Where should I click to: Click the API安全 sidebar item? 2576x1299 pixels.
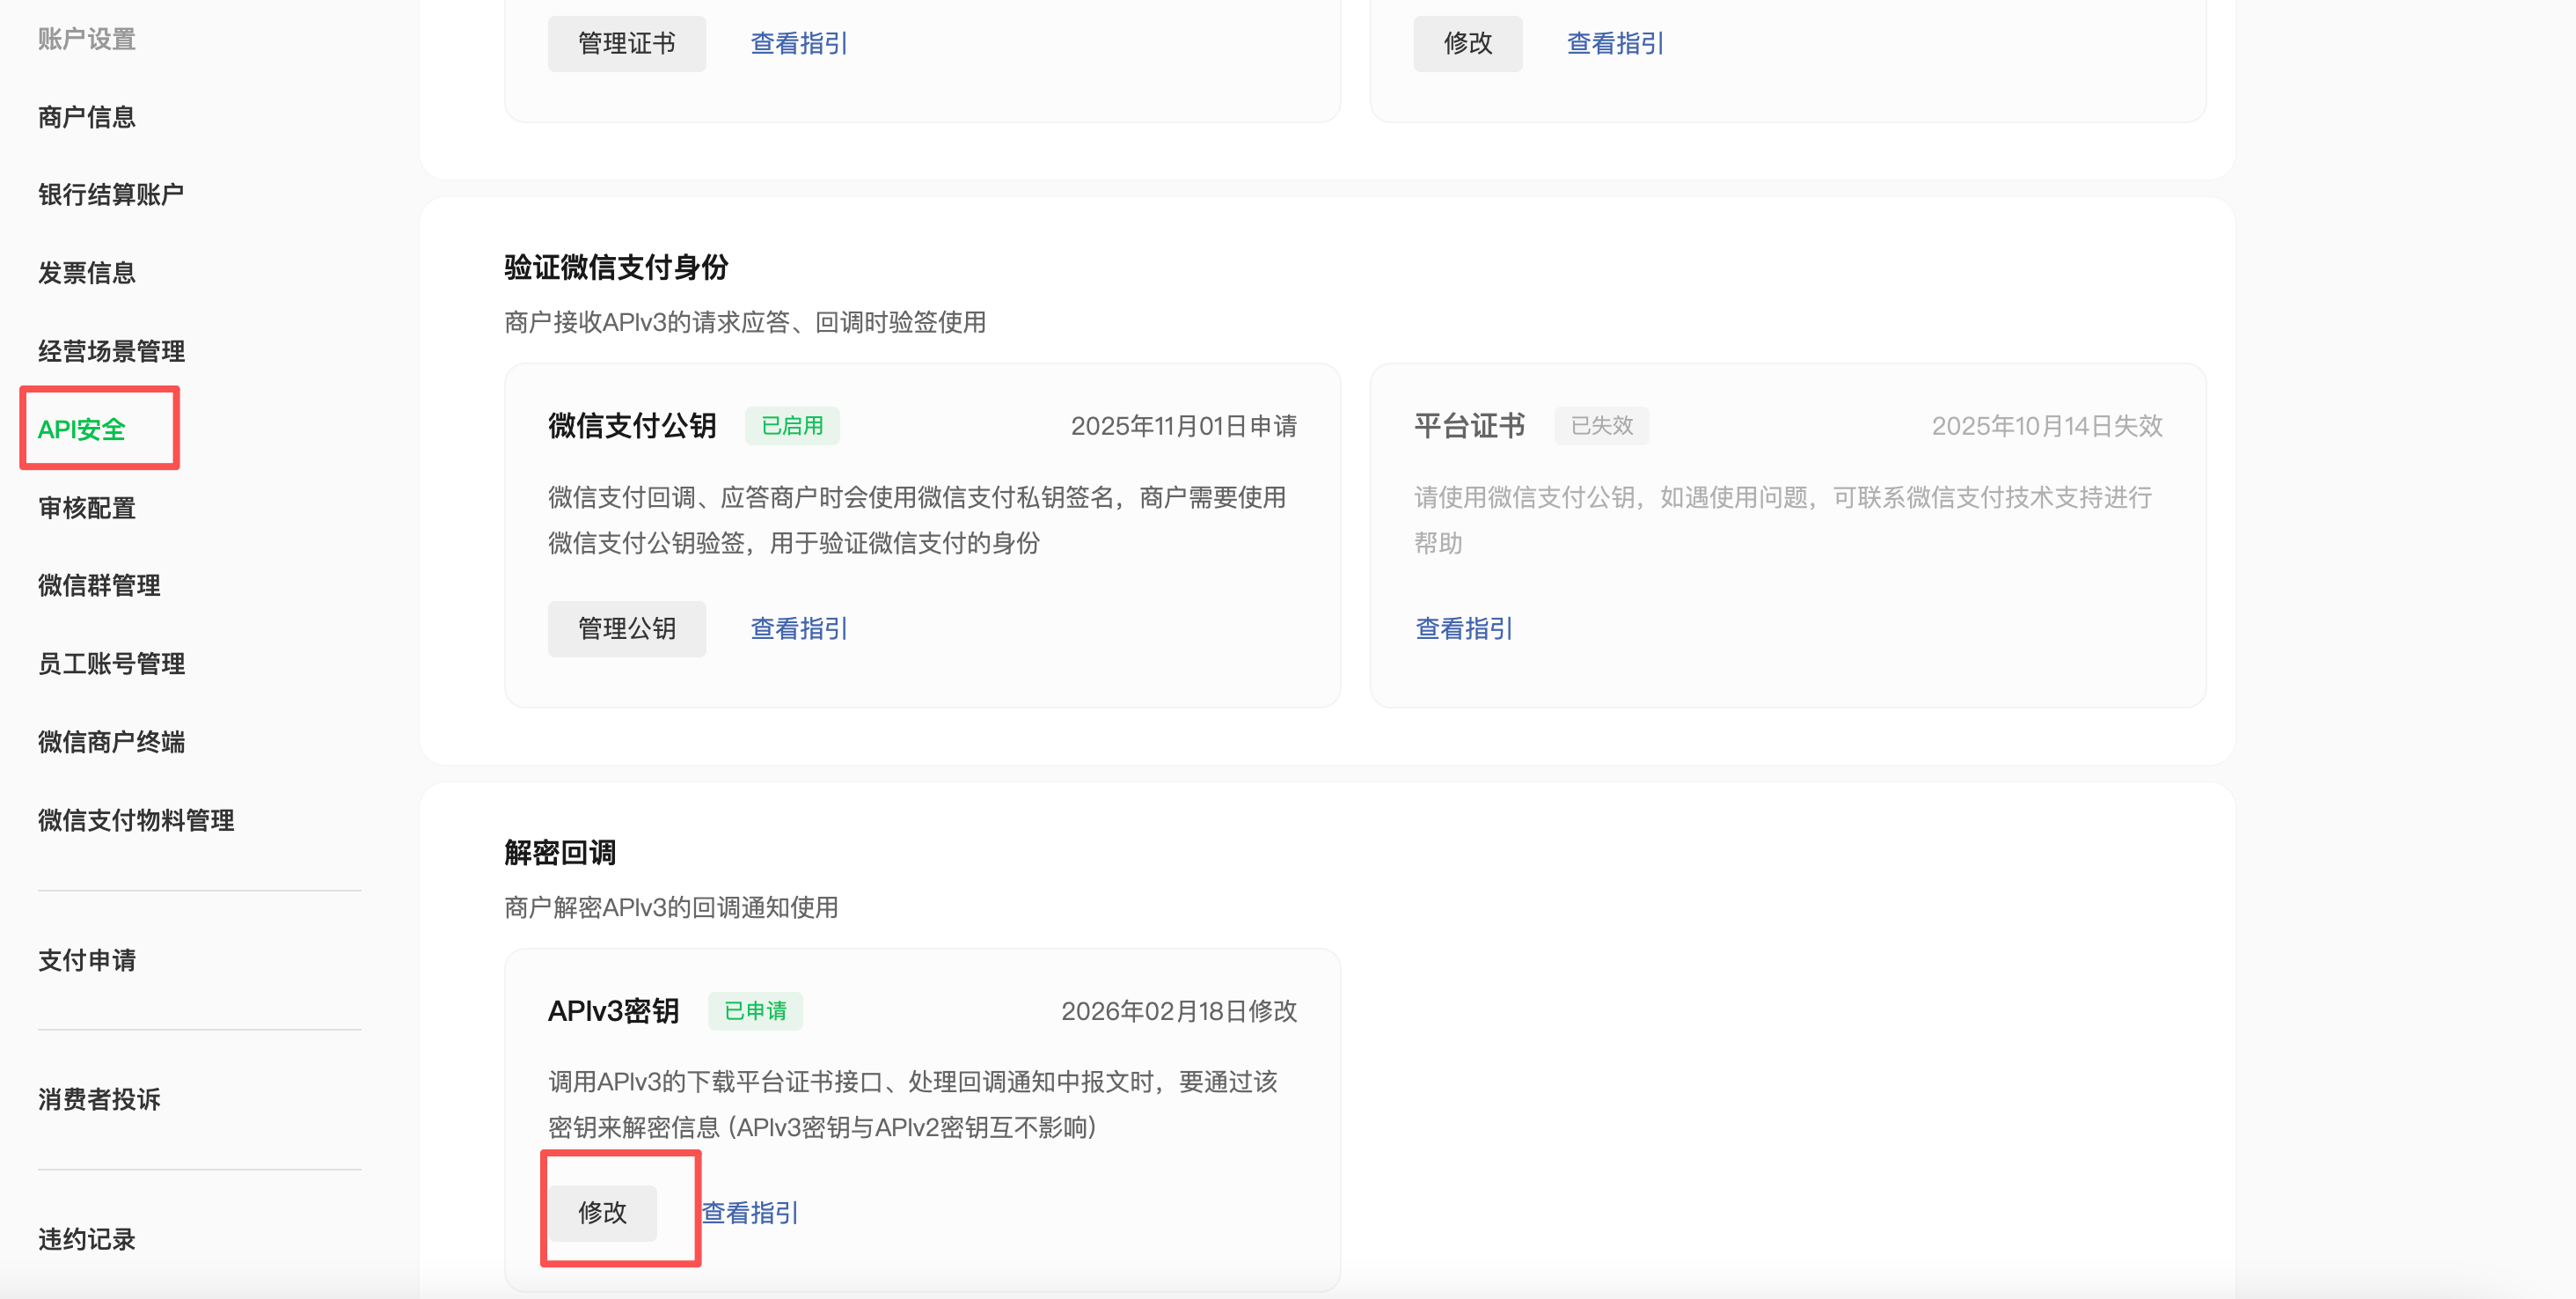coord(81,429)
